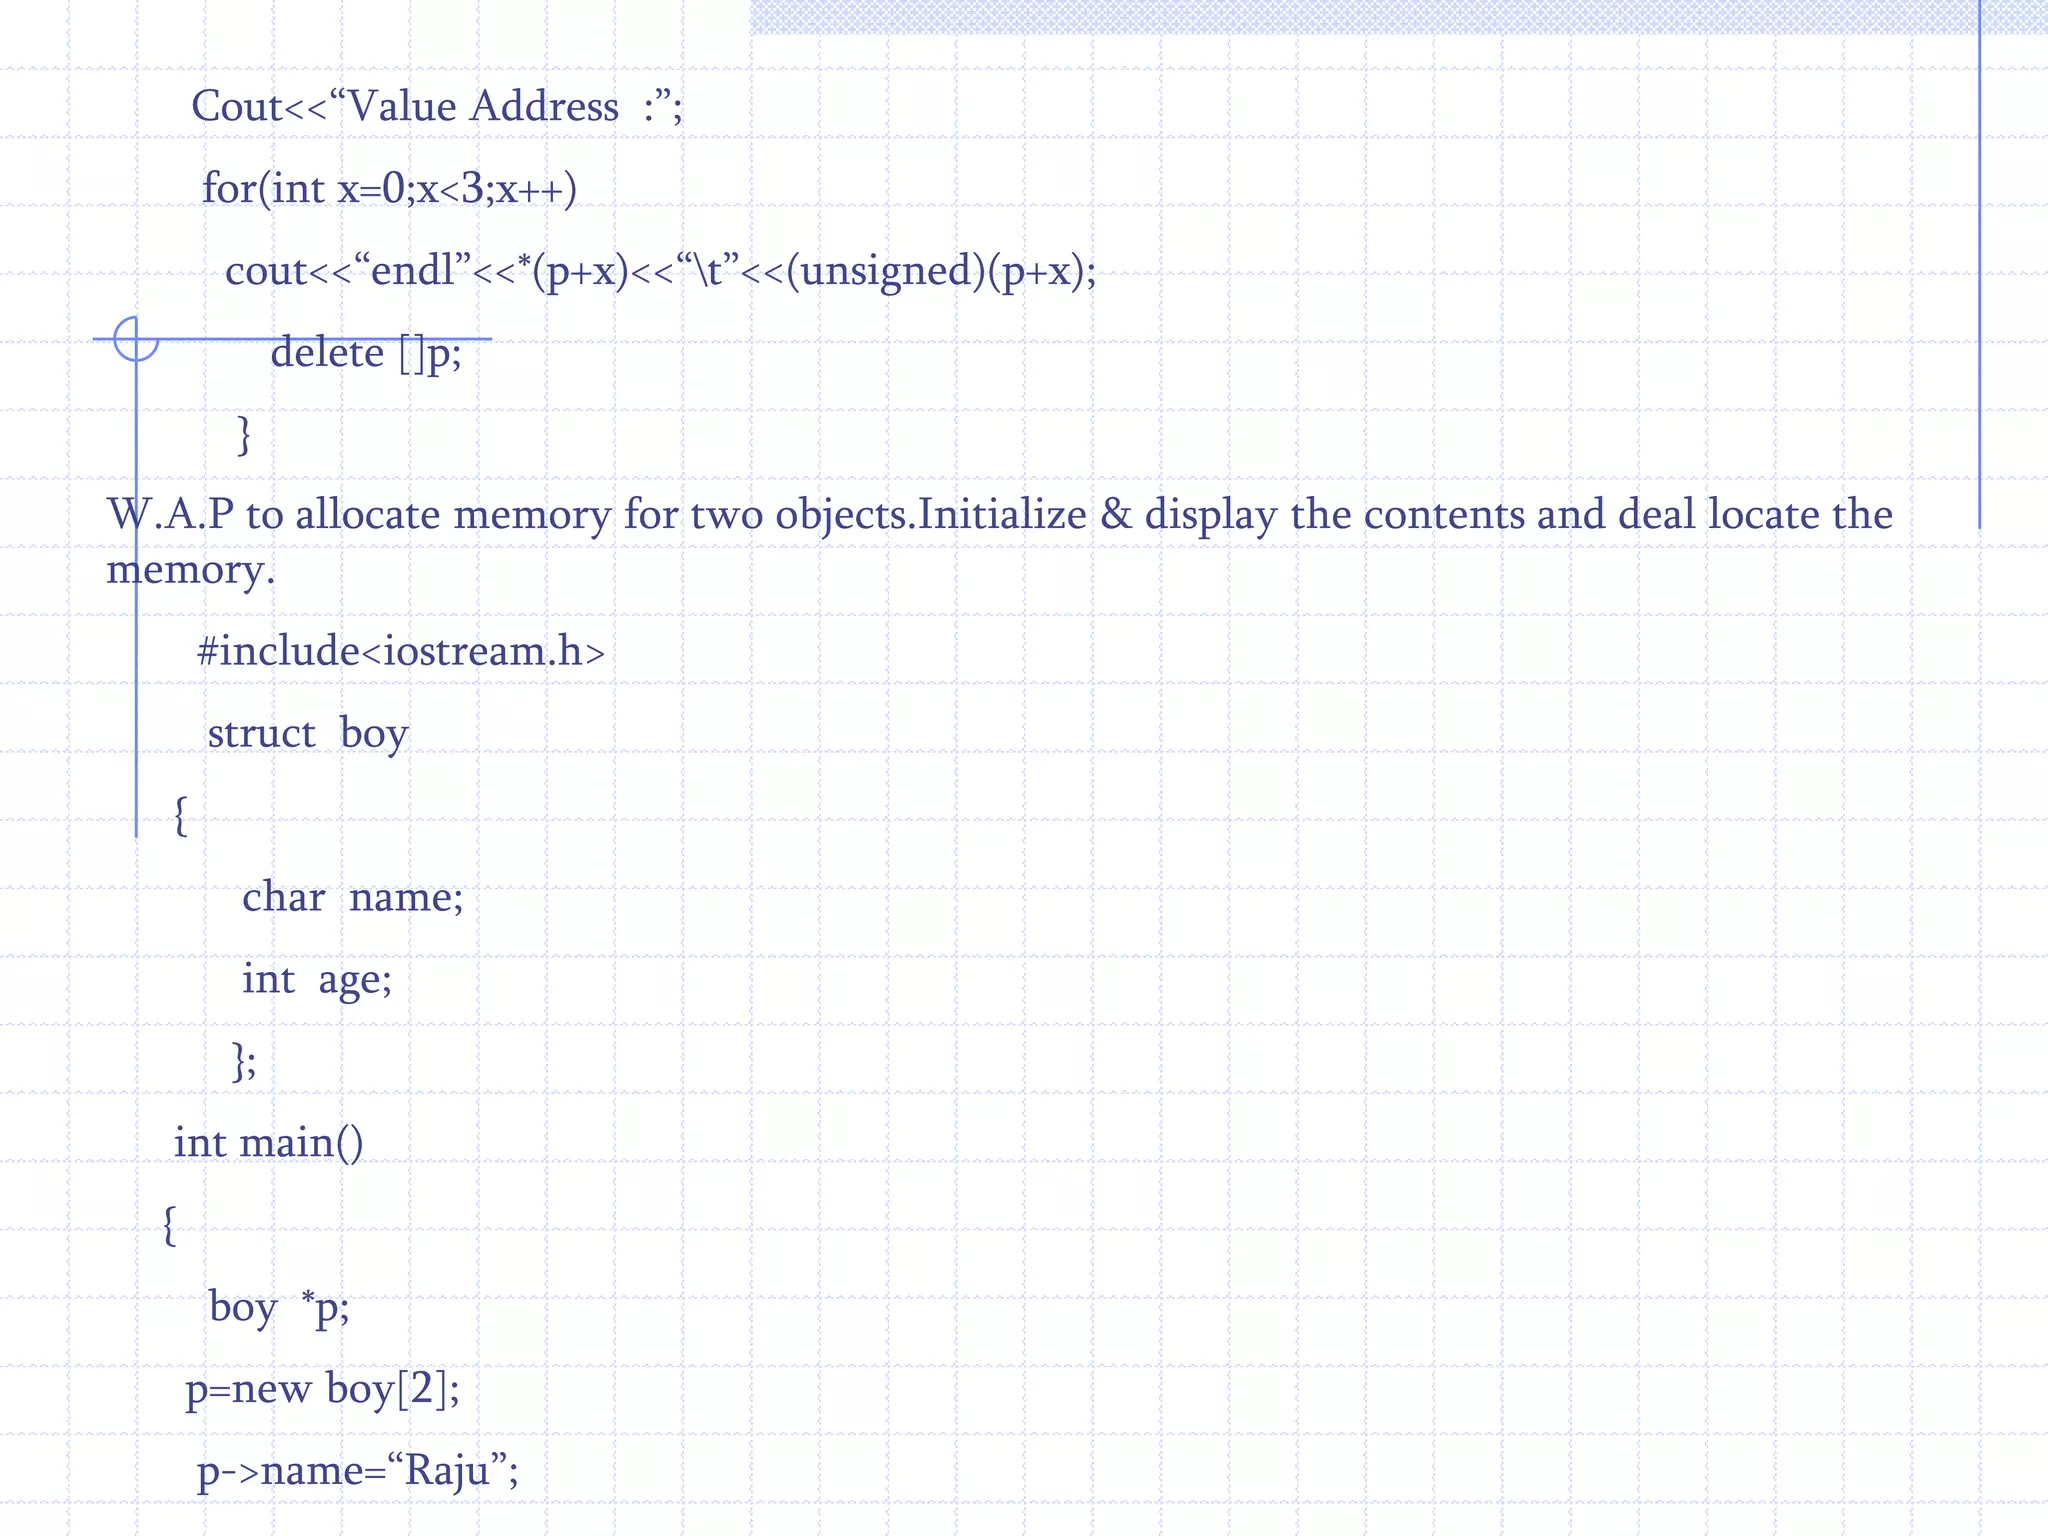This screenshot has height=1536, width=2048.
Task: Click the '};' struct closing line
Action: pyautogui.click(x=244, y=1061)
